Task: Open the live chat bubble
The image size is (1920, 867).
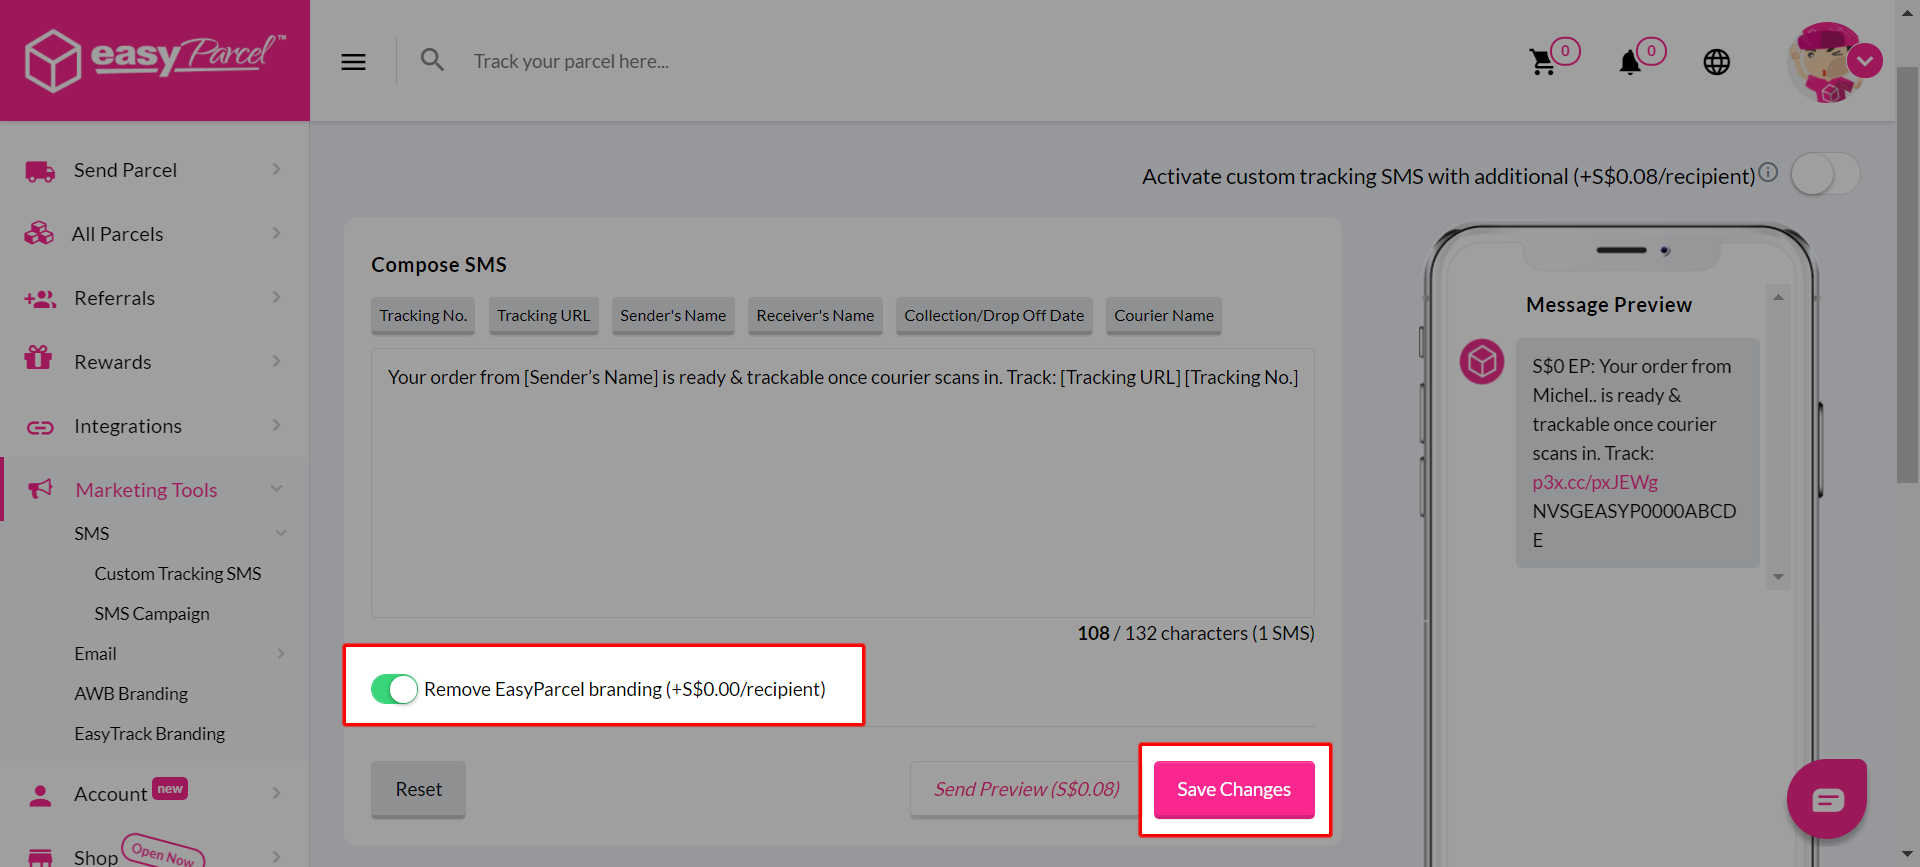Action: pyautogui.click(x=1827, y=799)
